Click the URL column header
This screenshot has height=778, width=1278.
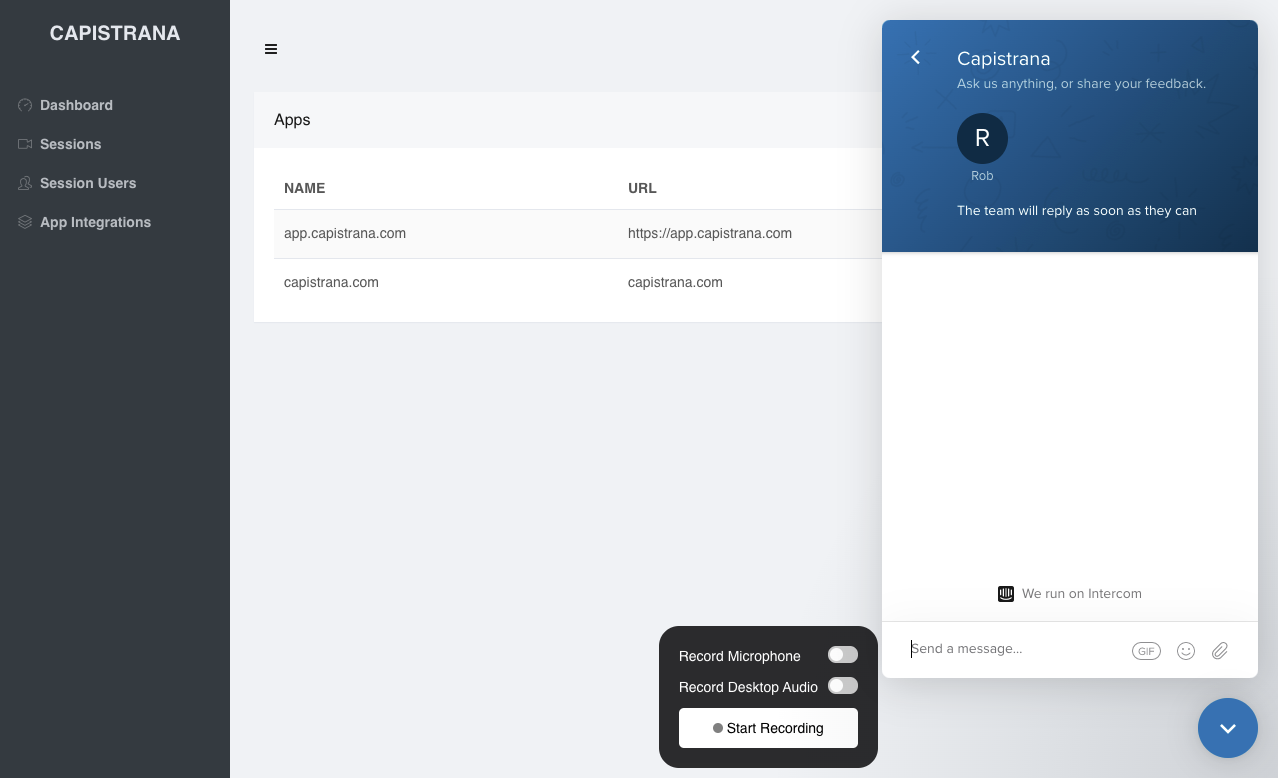[642, 188]
